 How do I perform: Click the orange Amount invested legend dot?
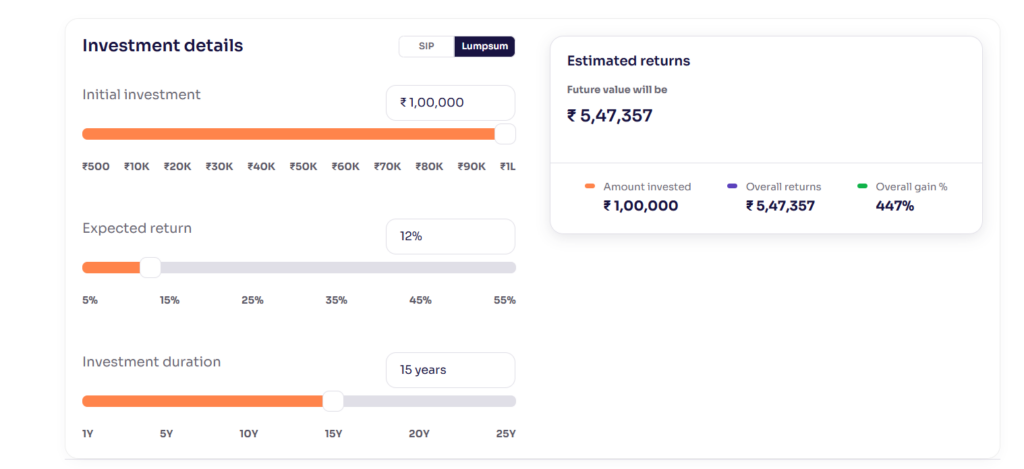(x=590, y=187)
